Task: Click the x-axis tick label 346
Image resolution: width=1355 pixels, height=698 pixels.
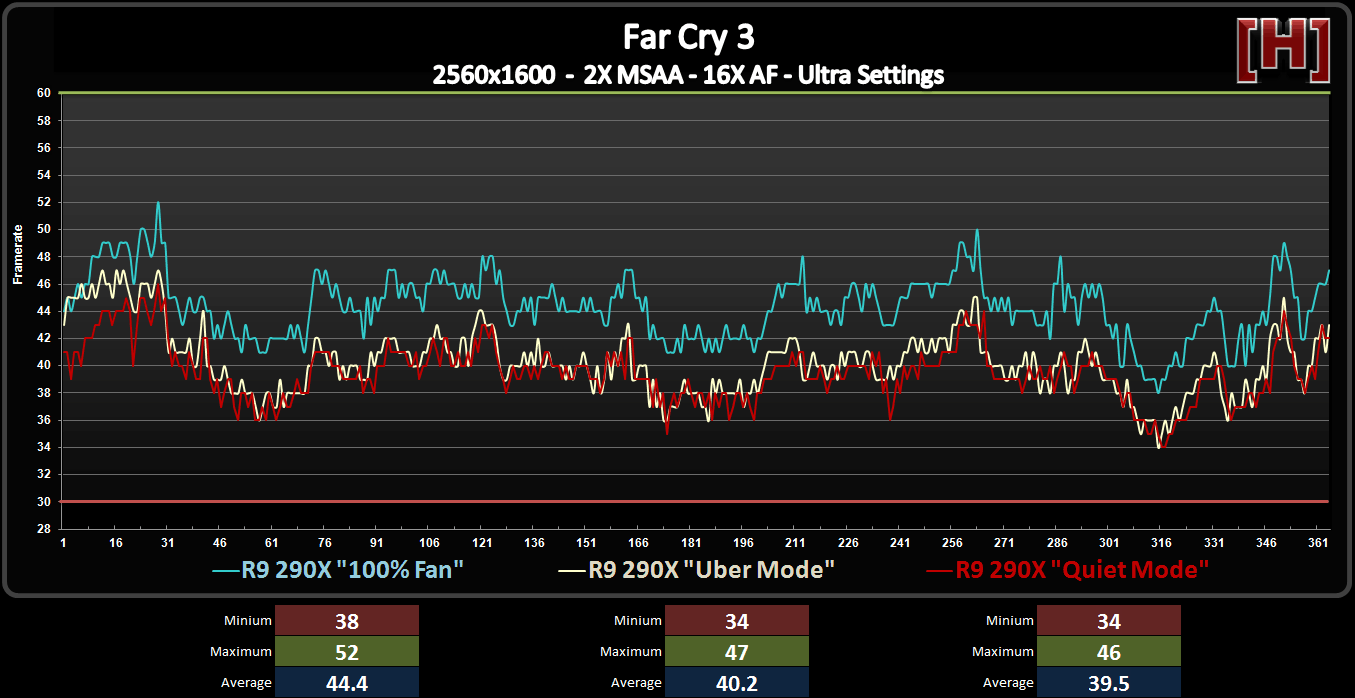Action: 1266,542
